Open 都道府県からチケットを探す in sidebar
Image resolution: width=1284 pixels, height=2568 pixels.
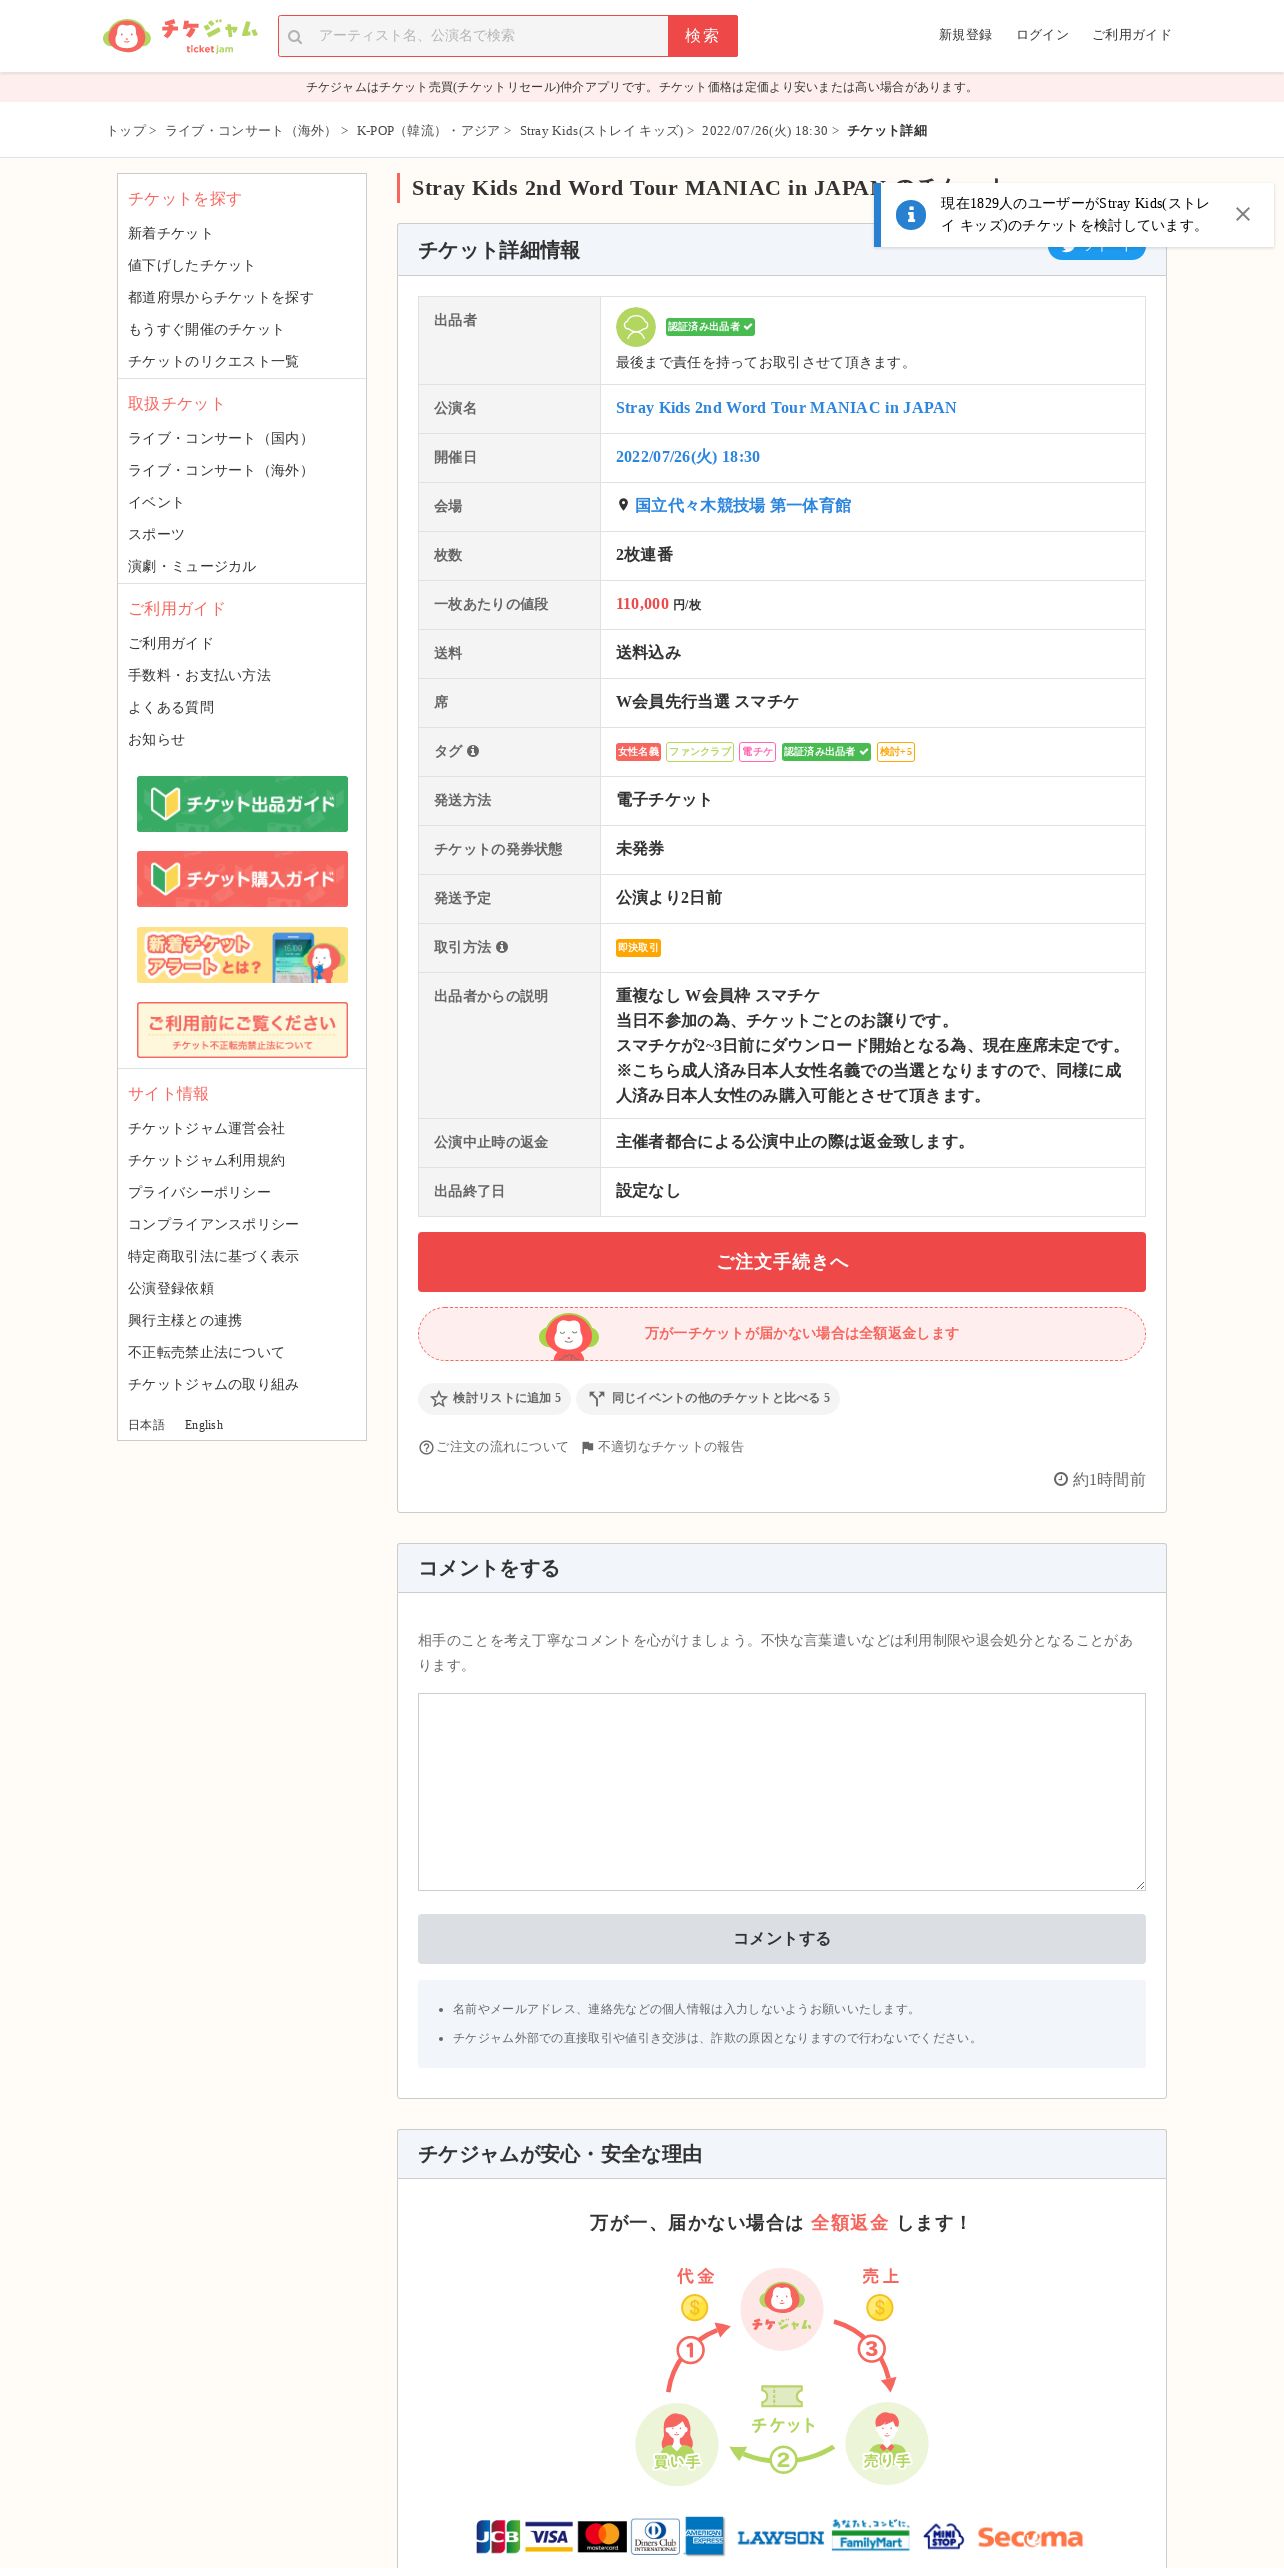(220, 297)
